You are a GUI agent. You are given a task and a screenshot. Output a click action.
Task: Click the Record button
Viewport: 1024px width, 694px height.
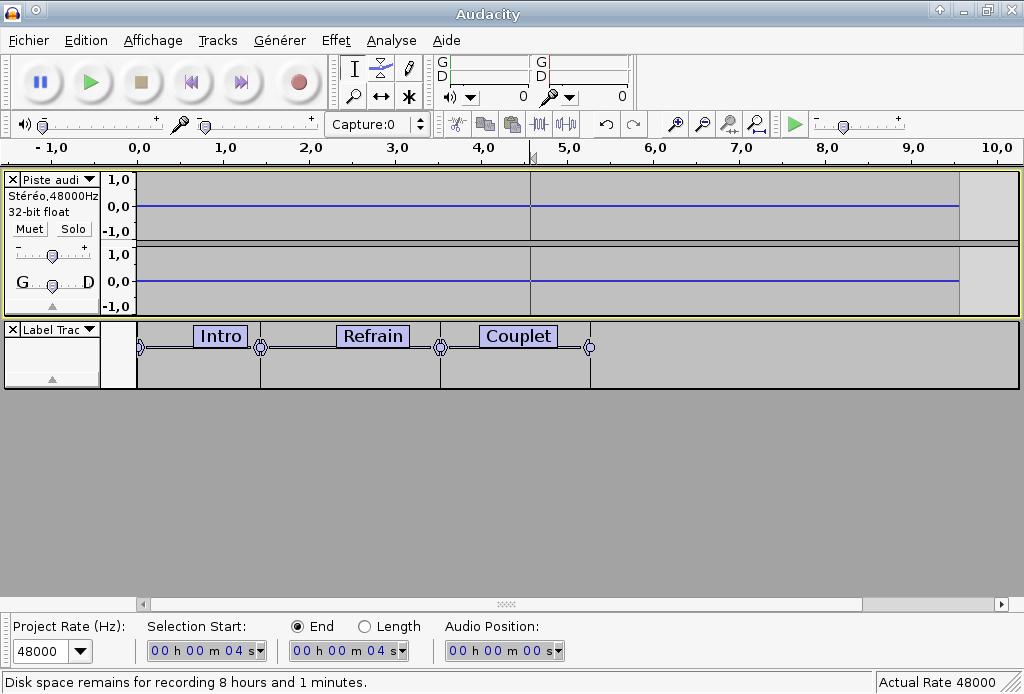pyautogui.click(x=298, y=82)
